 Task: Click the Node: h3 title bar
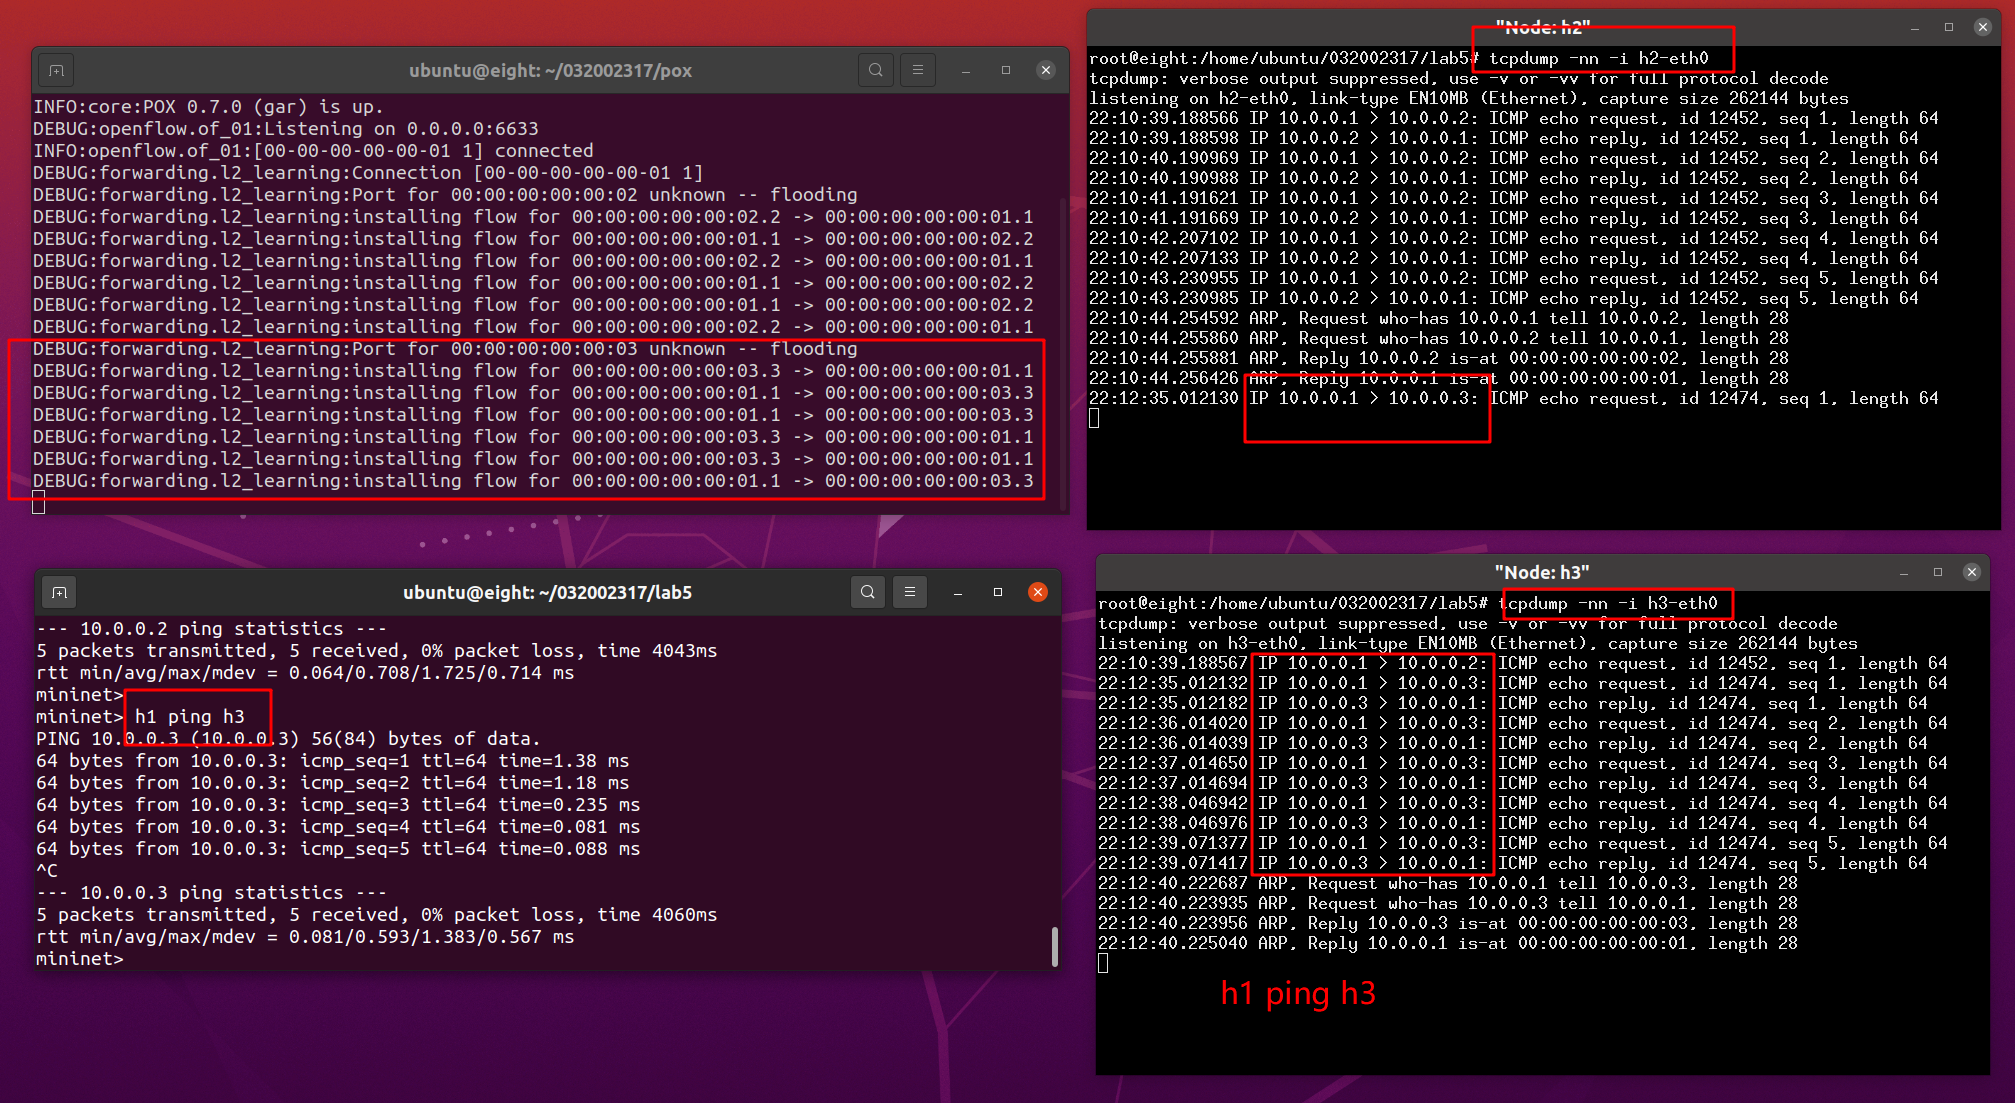point(1540,572)
